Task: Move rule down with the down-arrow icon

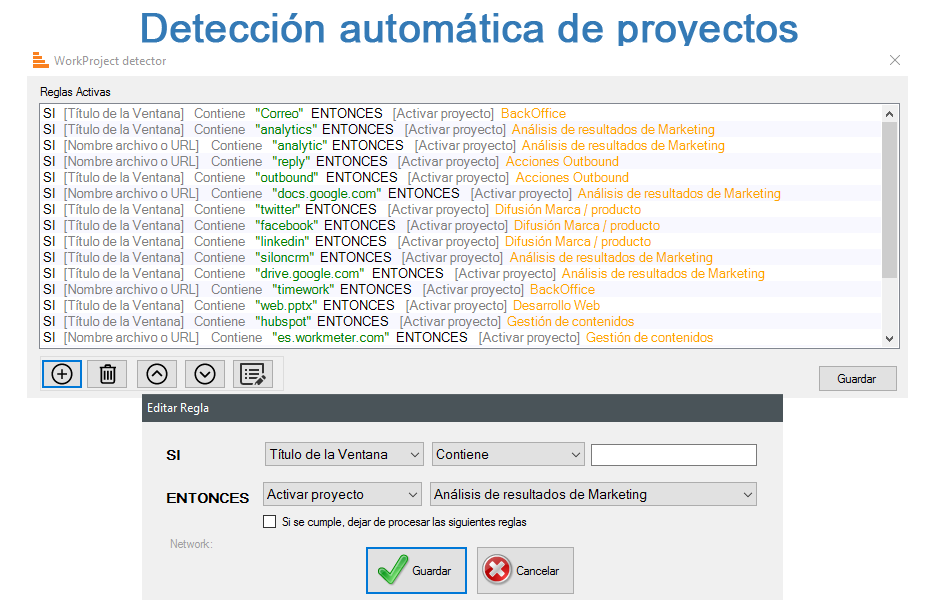Action: click(x=205, y=374)
